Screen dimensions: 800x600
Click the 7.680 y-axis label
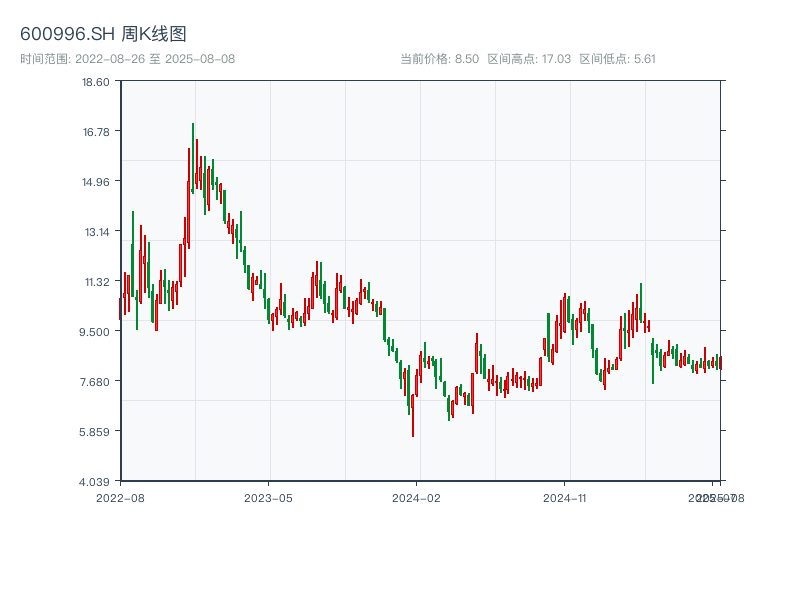click(96, 381)
